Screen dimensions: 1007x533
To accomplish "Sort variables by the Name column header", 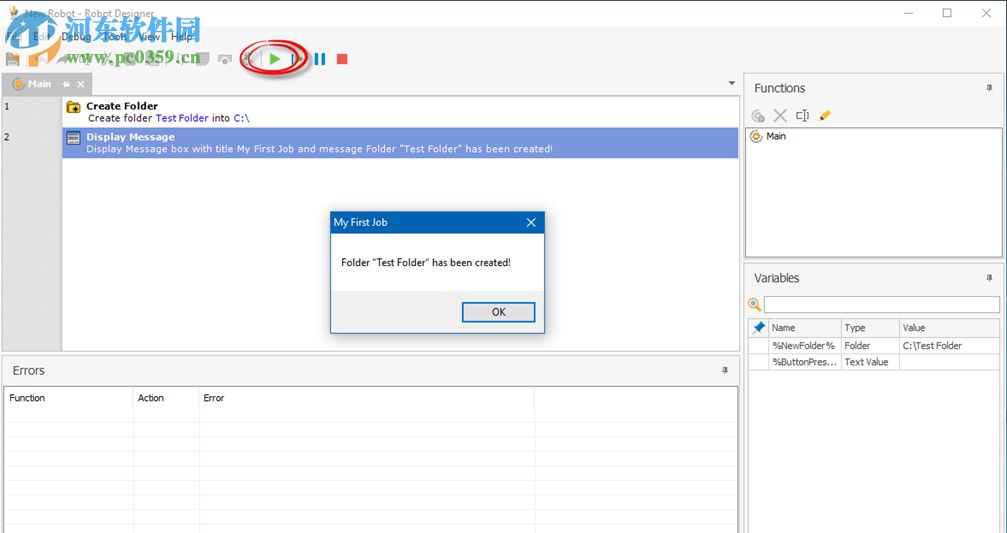I will (805, 328).
